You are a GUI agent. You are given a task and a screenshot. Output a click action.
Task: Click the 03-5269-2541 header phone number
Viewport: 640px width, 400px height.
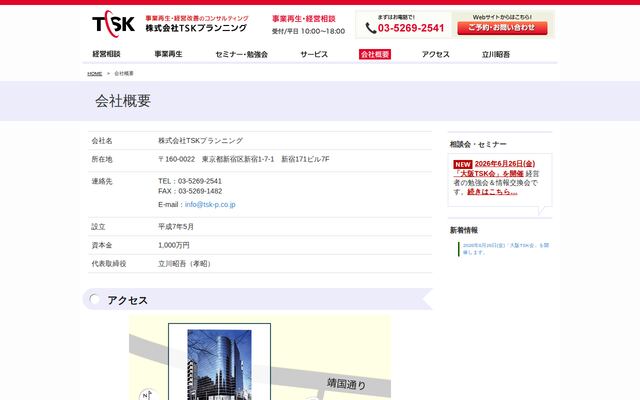tap(411, 28)
